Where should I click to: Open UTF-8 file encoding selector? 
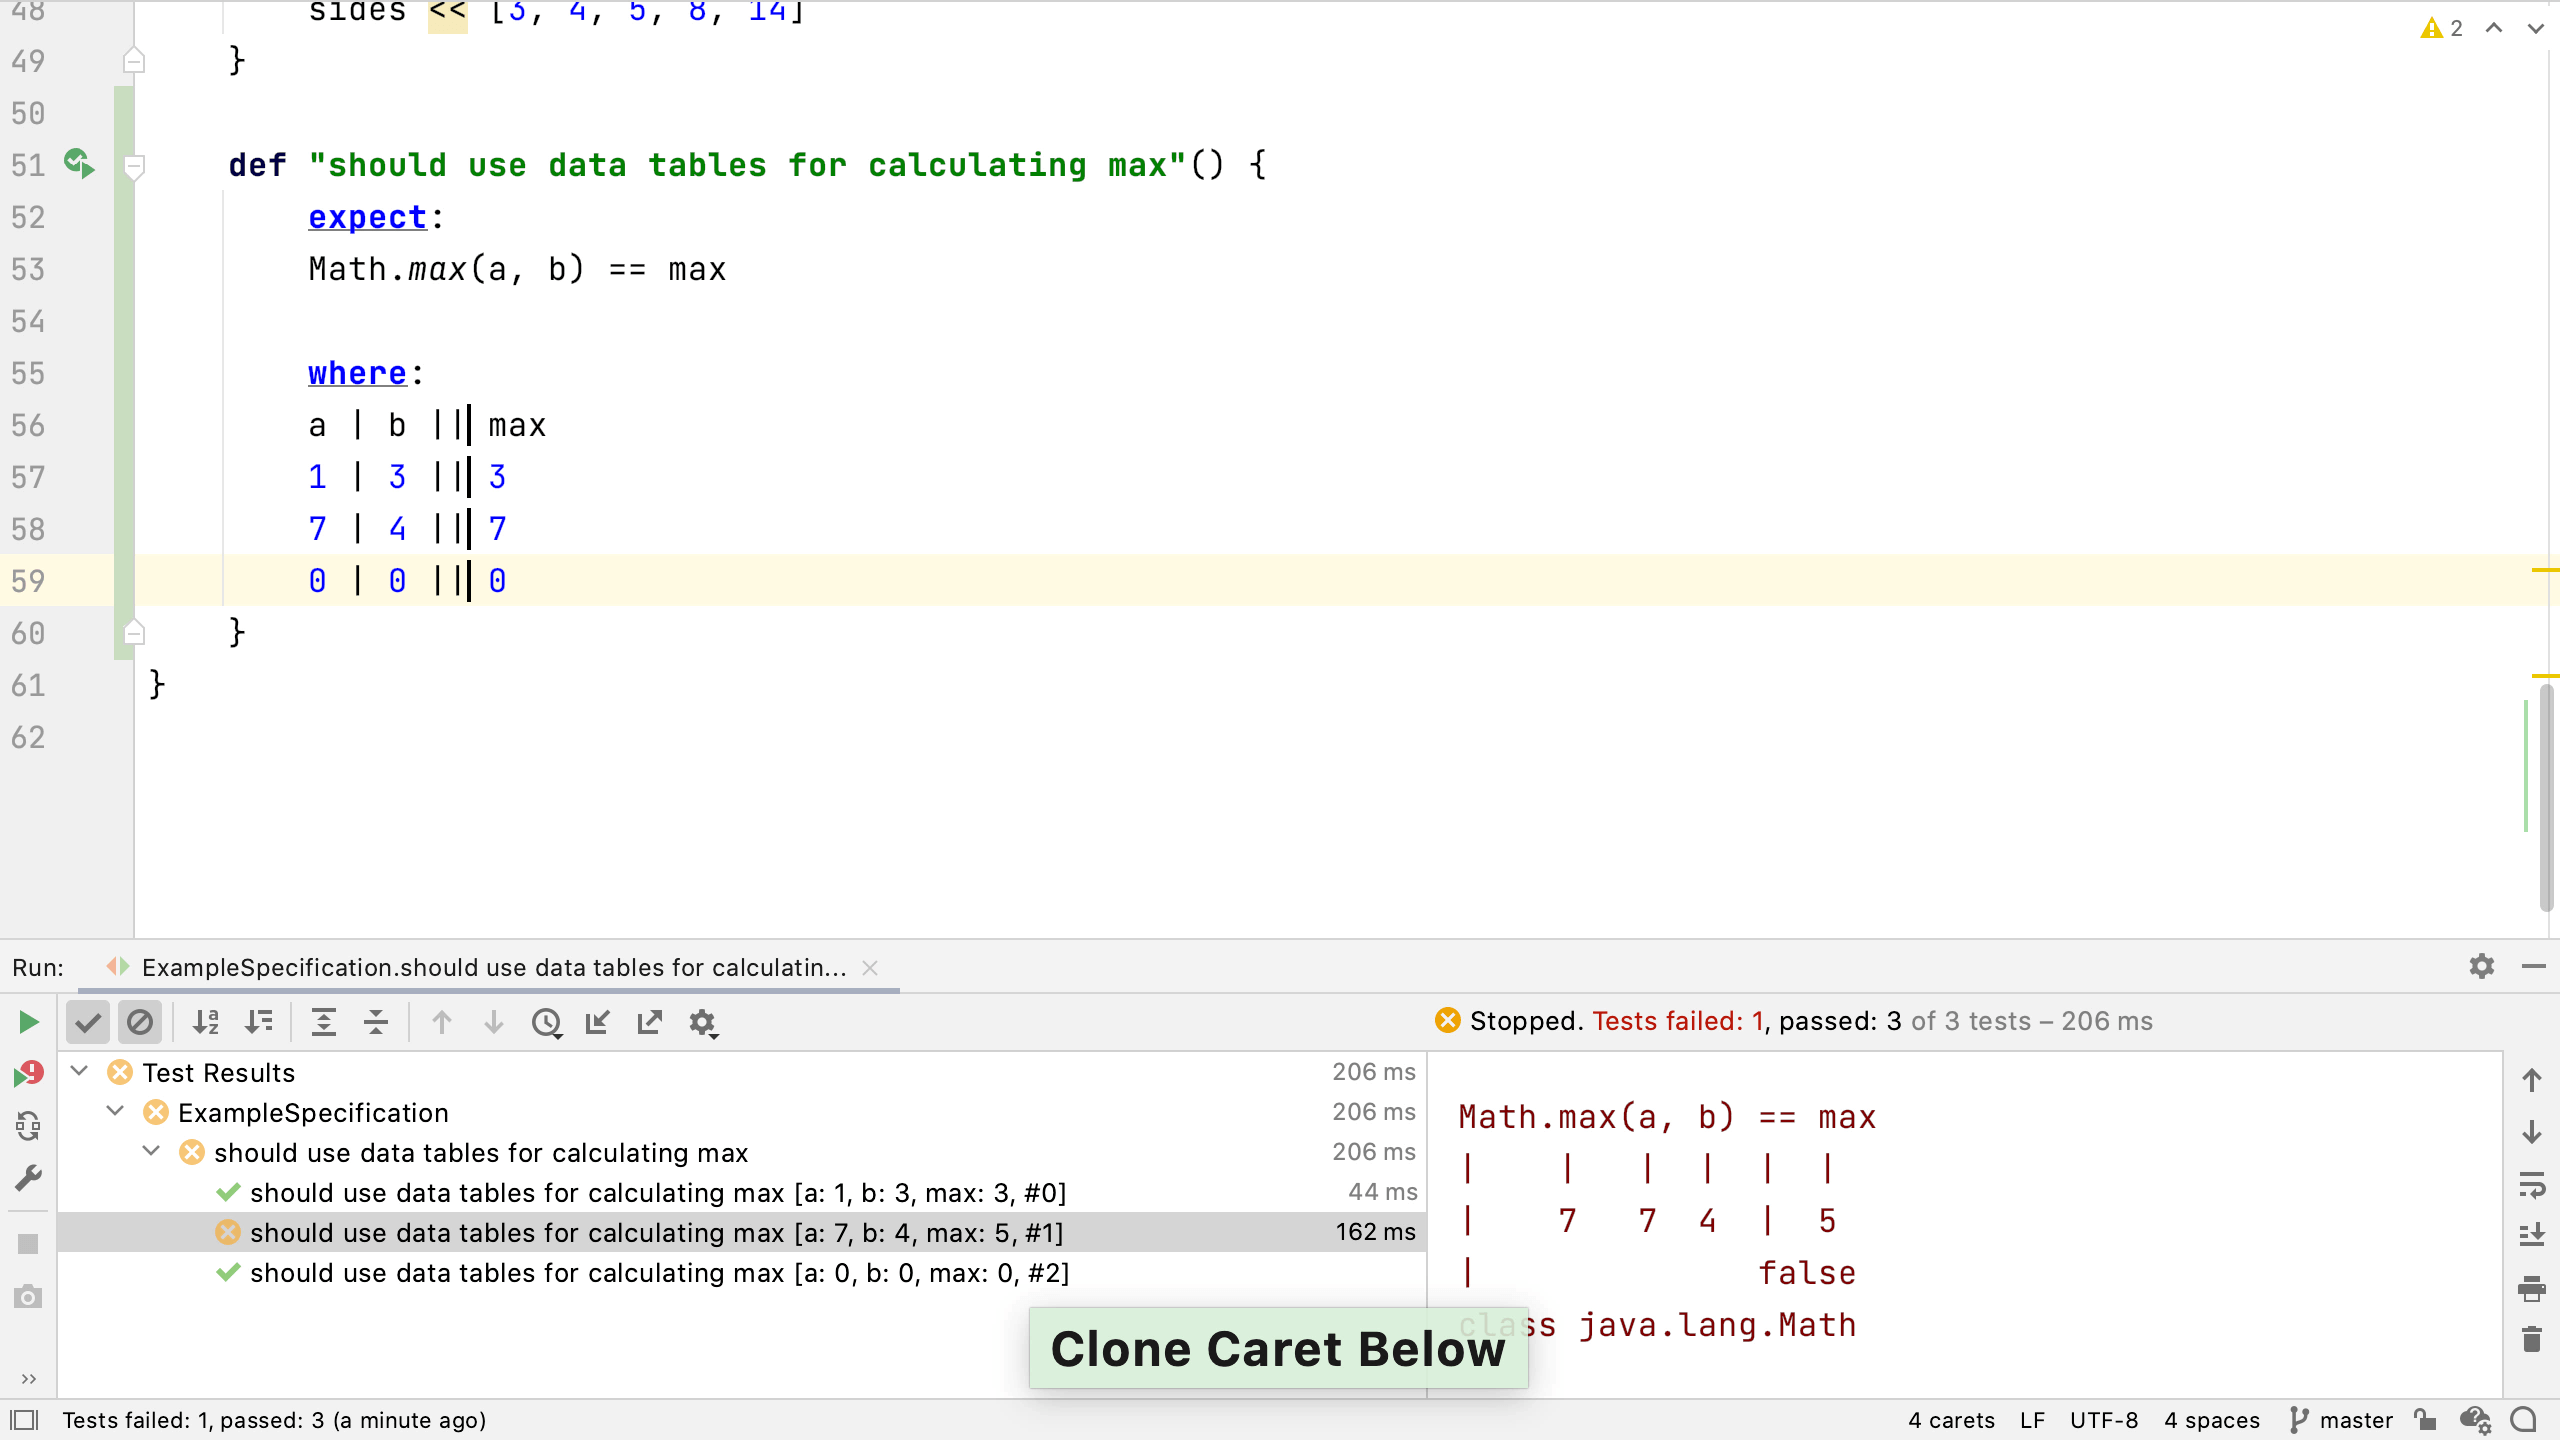(x=2103, y=1420)
